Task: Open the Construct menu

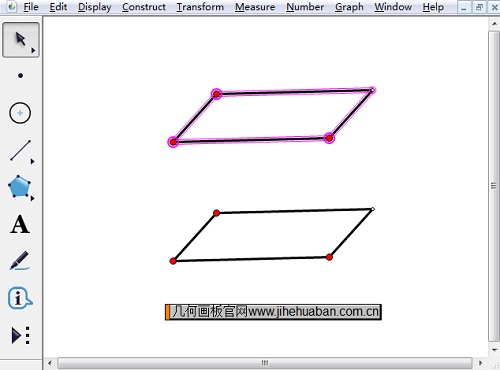Action: pos(144,7)
